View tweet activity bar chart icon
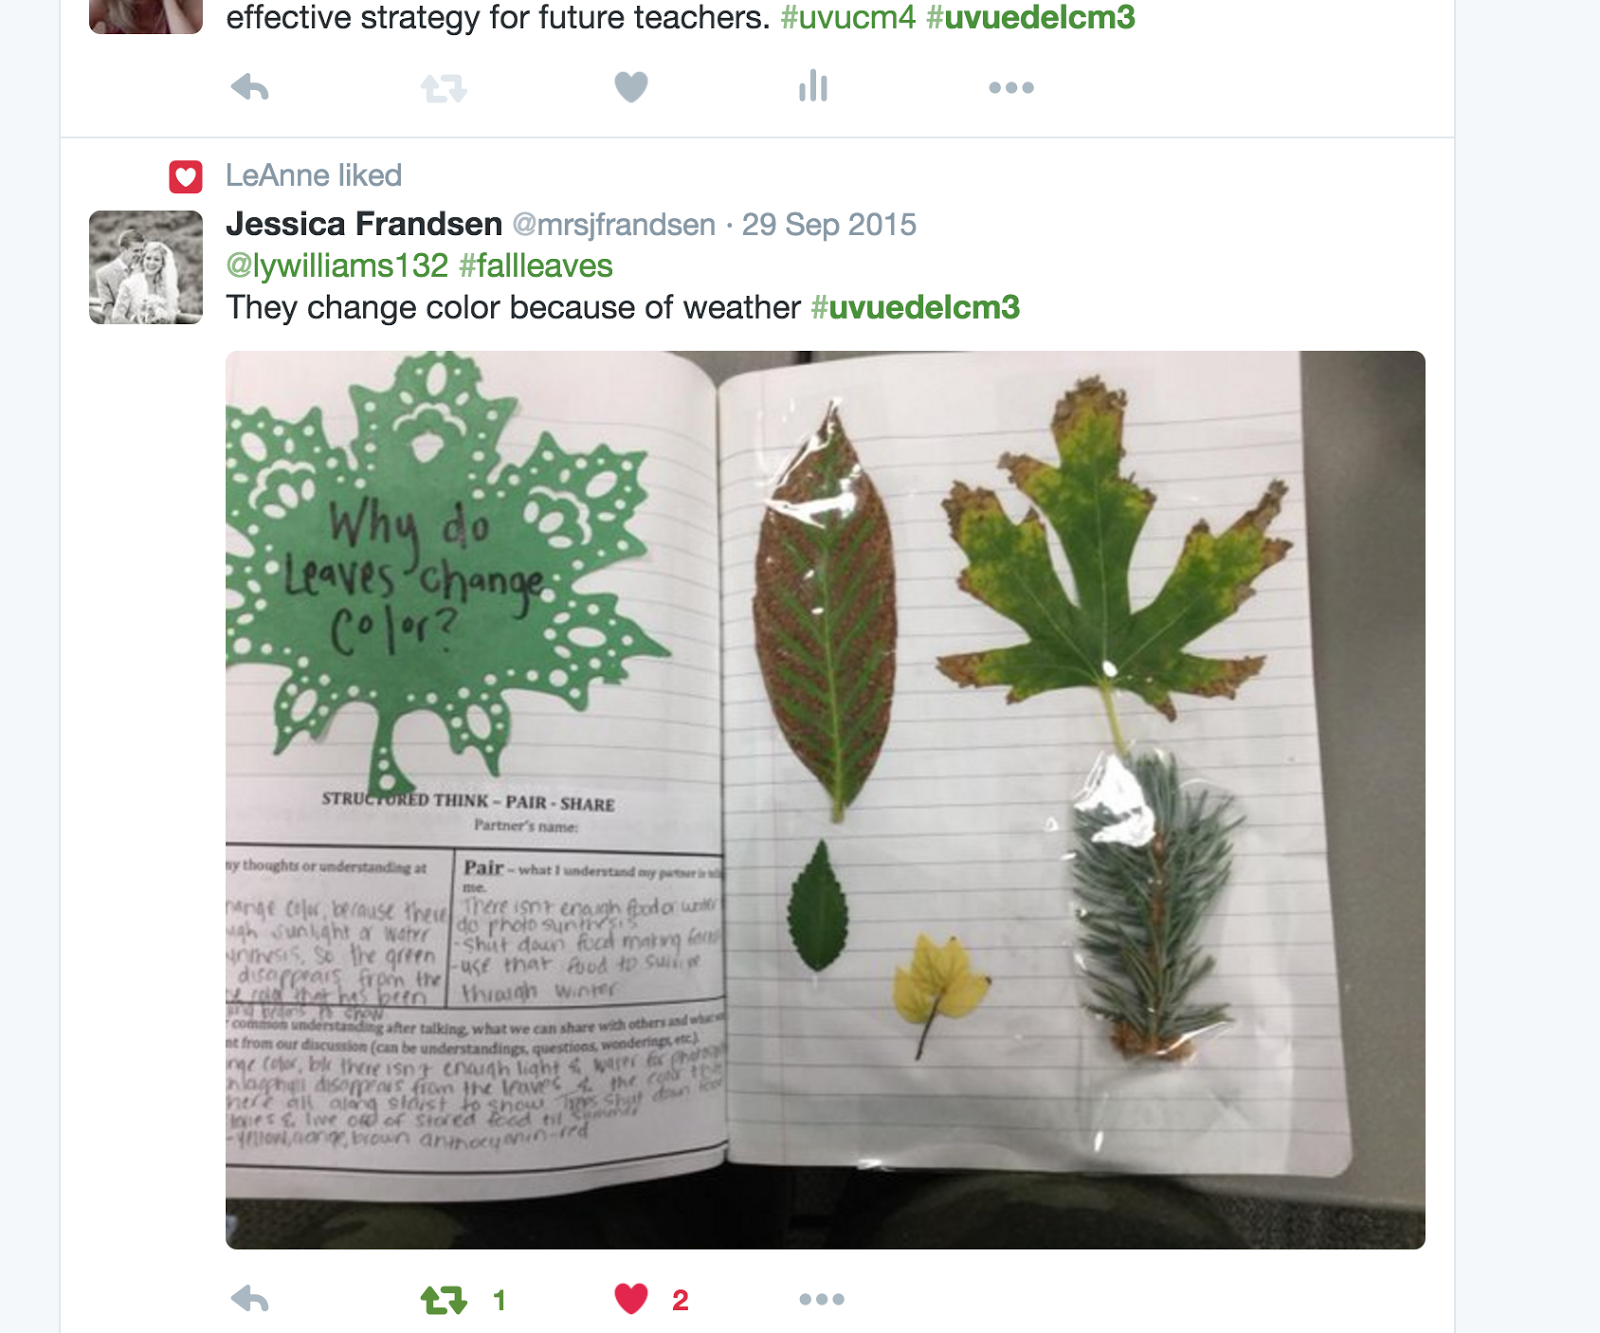Screen dimensions: 1600x1333 tap(813, 86)
